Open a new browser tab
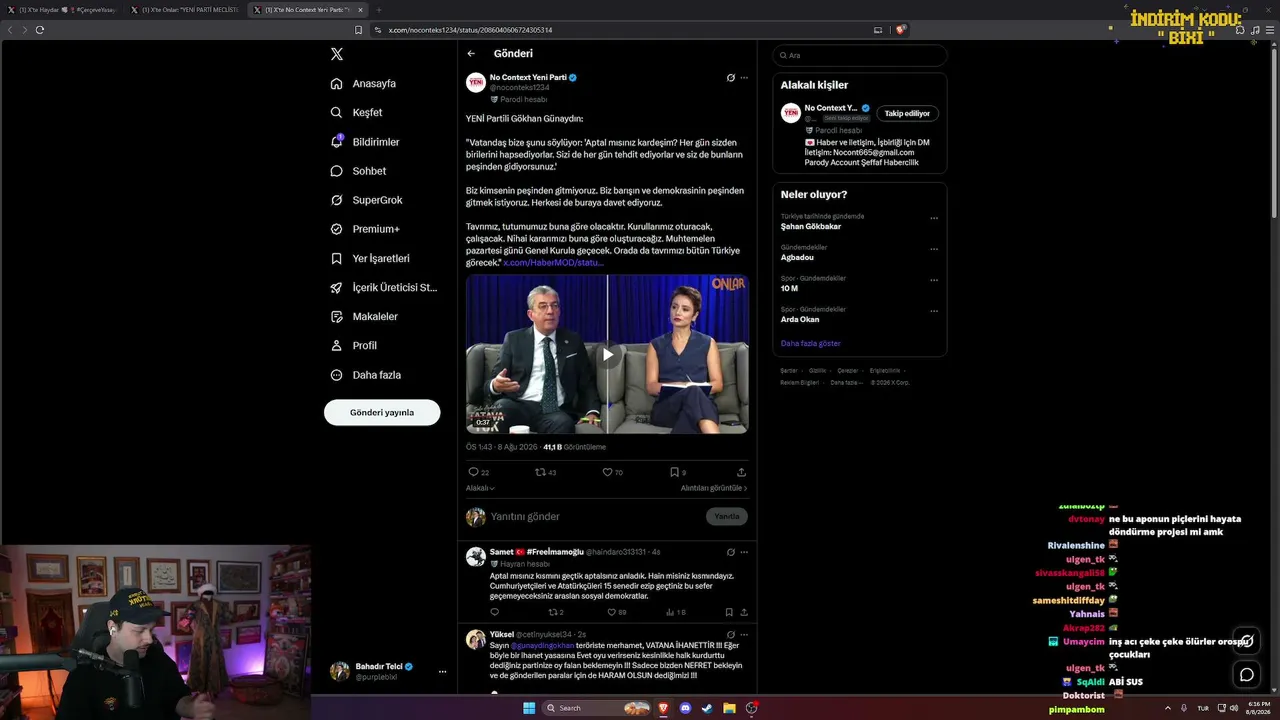The height and width of the screenshot is (720, 1280). [379, 10]
